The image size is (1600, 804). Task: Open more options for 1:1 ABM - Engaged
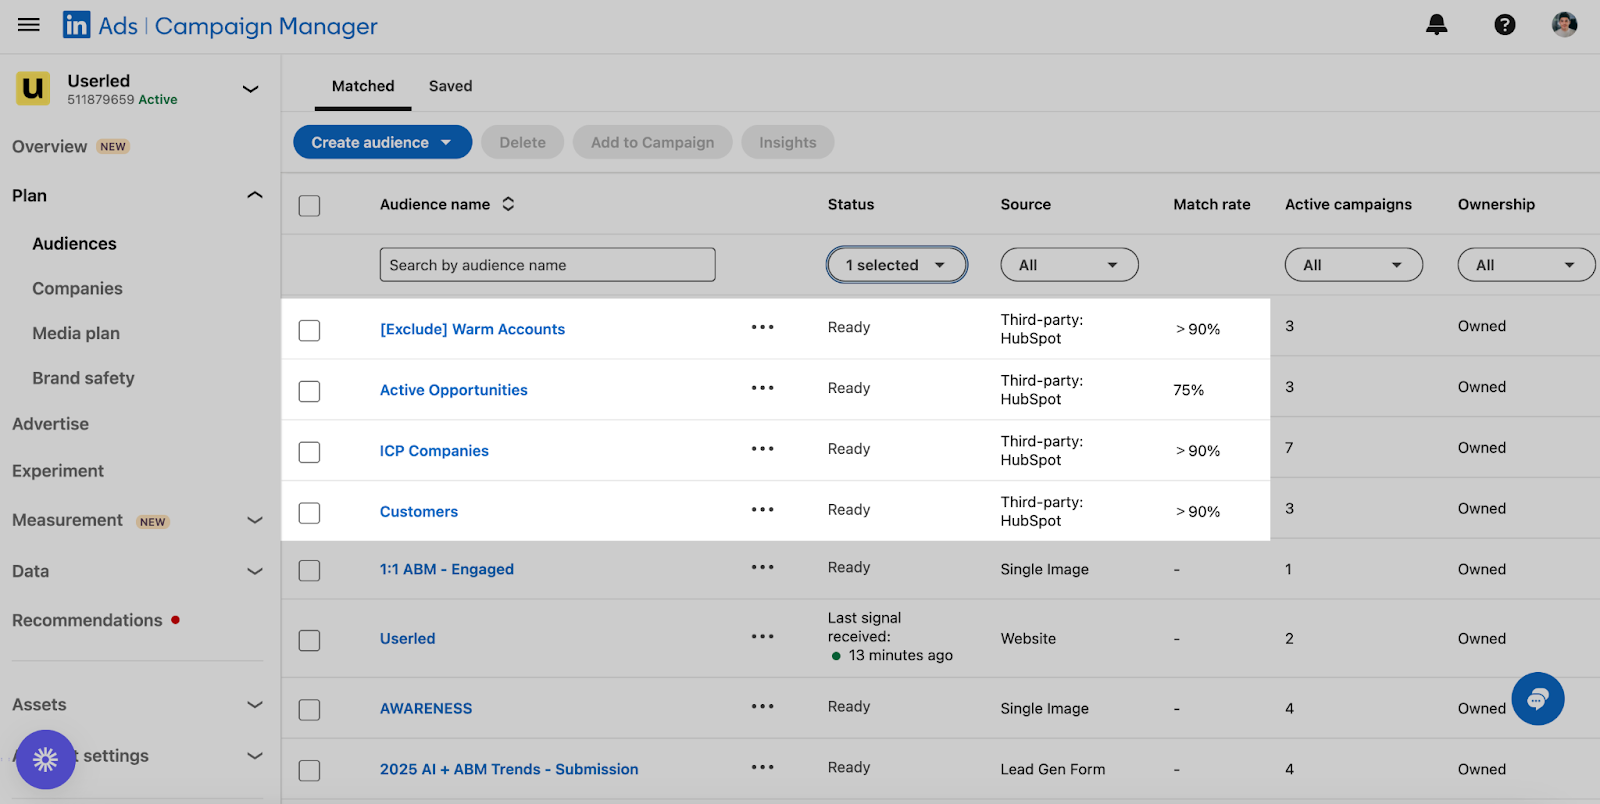(763, 567)
